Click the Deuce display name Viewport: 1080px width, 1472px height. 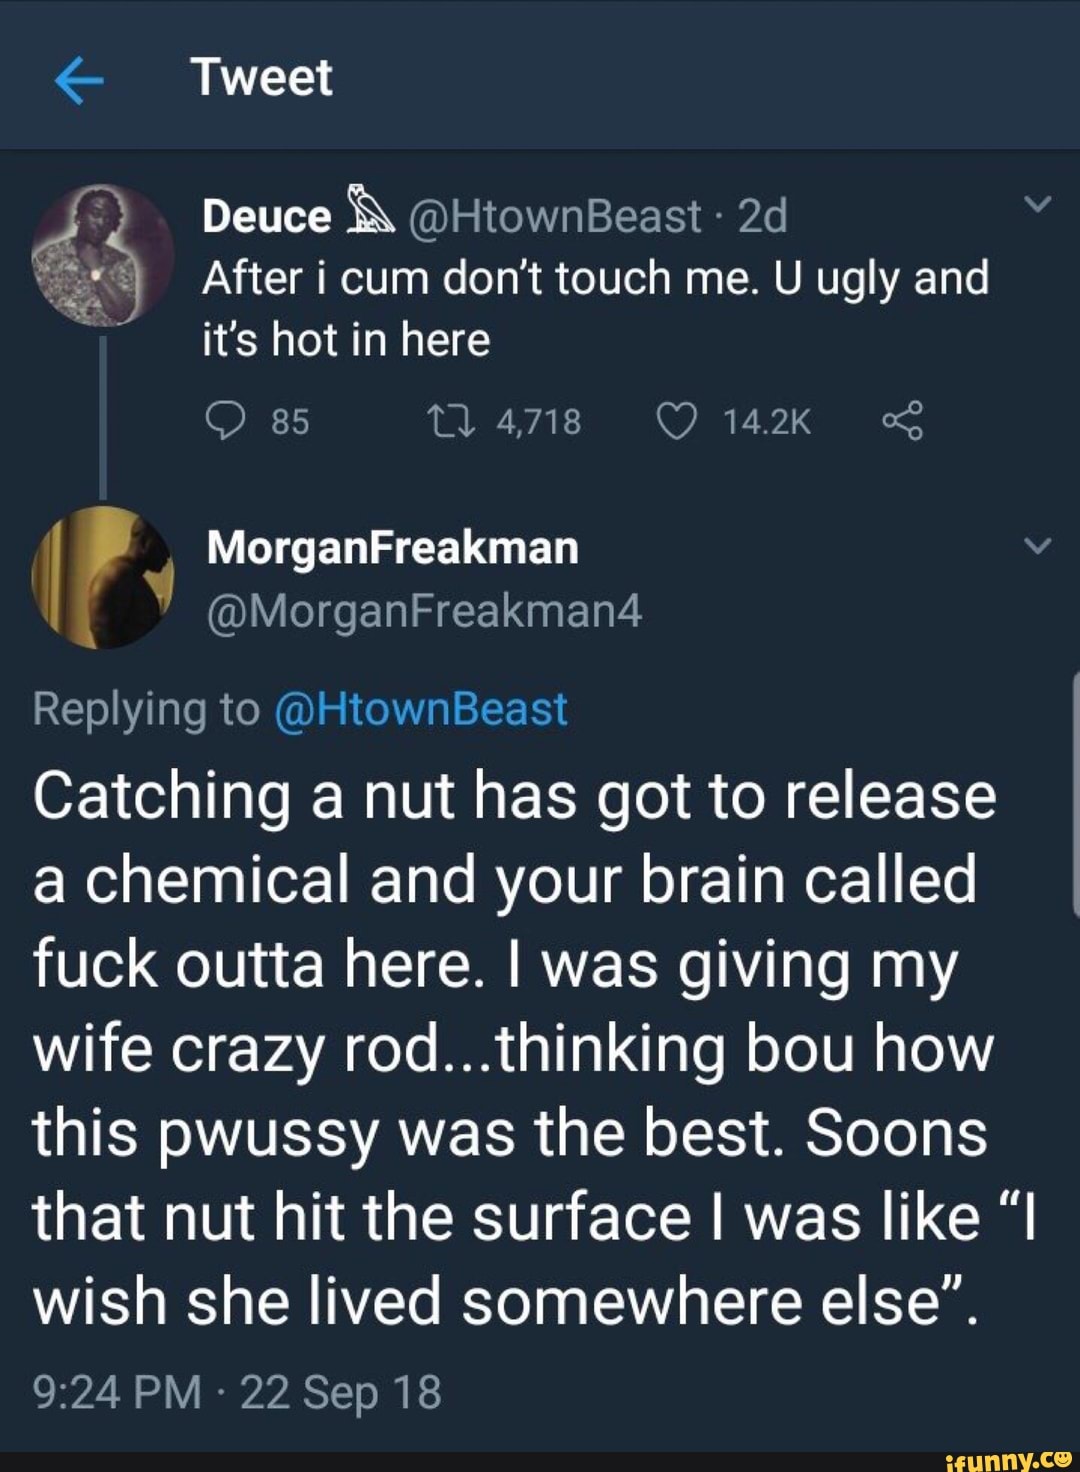click(266, 216)
